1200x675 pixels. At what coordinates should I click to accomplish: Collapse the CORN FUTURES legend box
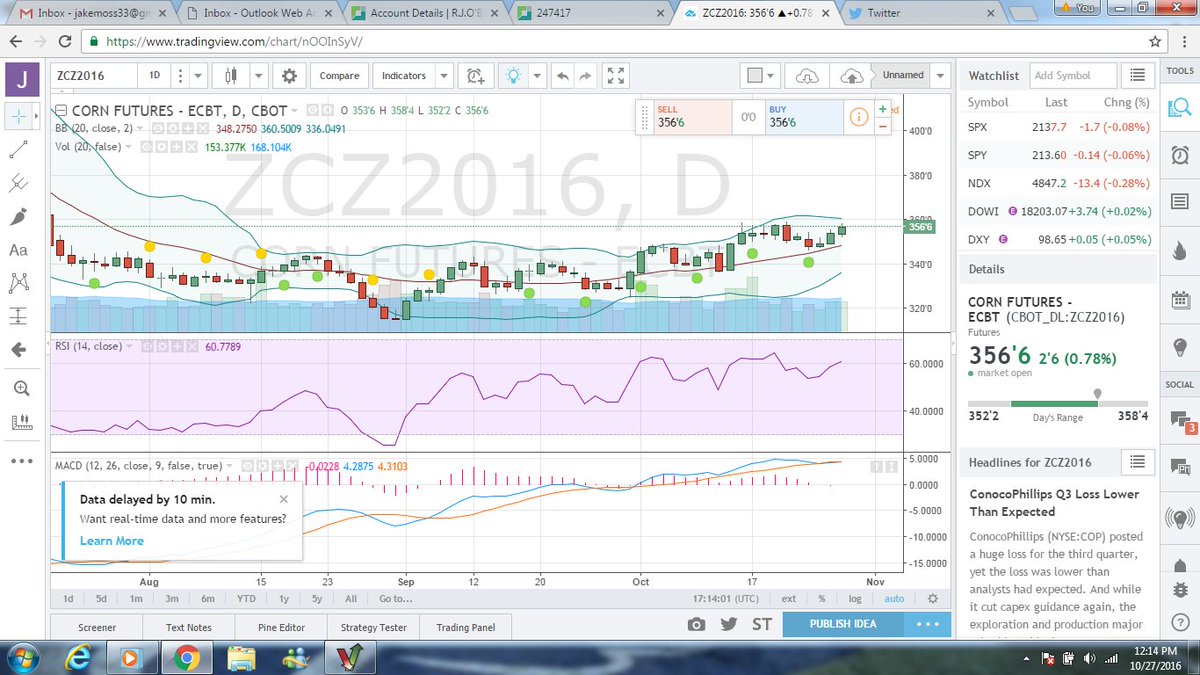tap(63, 111)
